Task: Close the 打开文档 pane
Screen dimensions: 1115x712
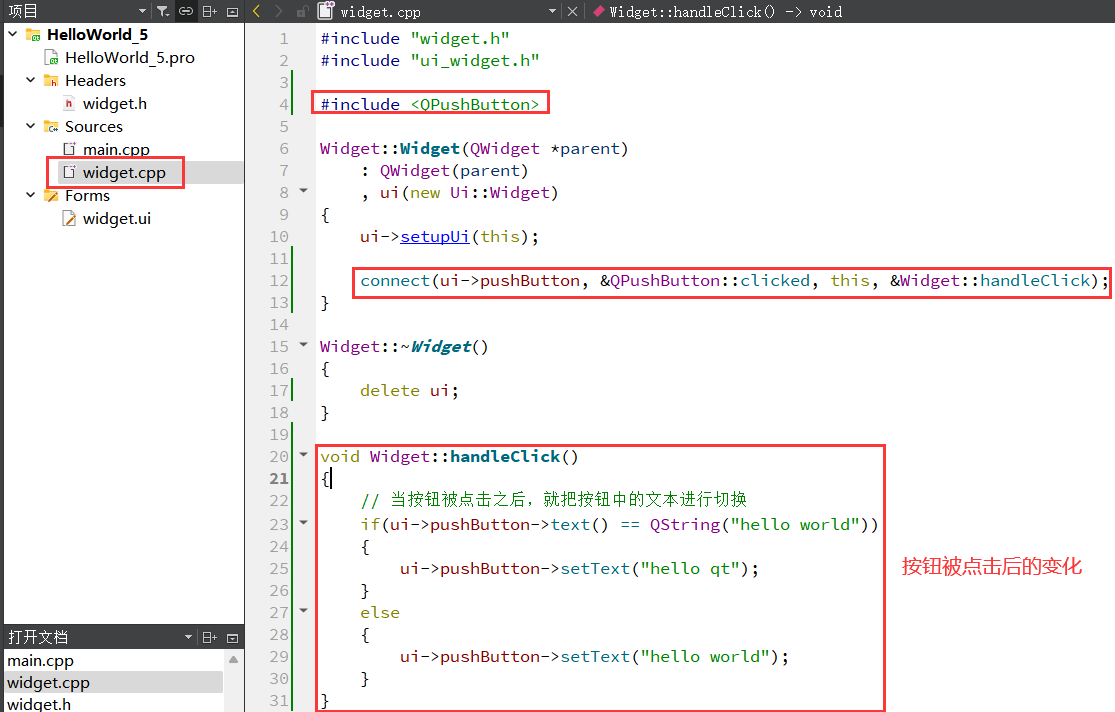Action: [233, 638]
